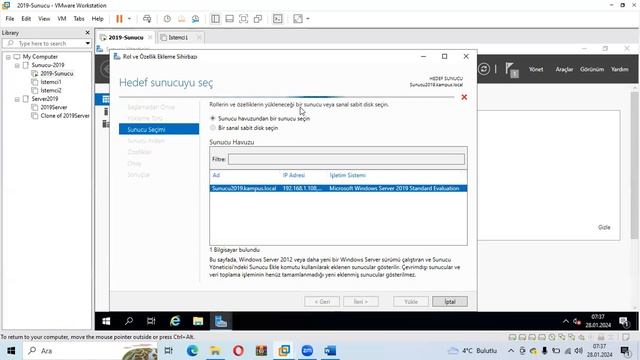
Task: Refresh Server Manager with the circular arrow icon
Action: pyautogui.click(x=484, y=69)
